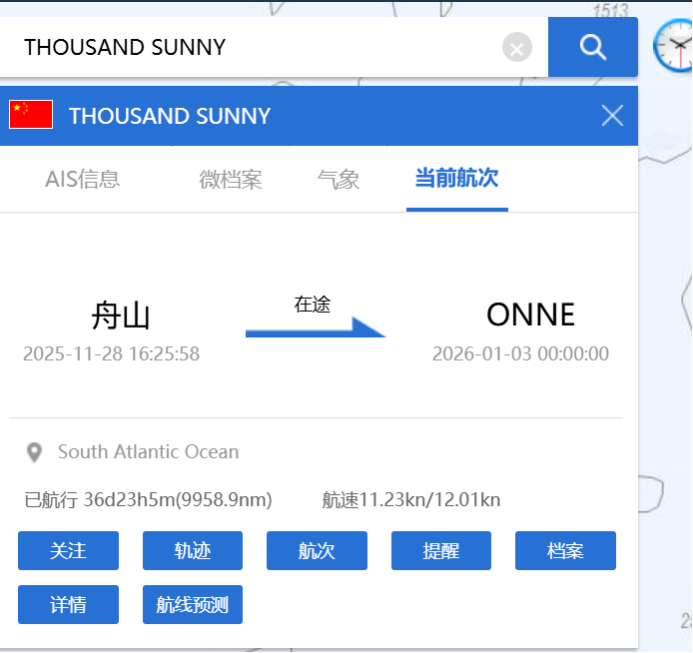693x653 pixels.
Task: Click the location pin icon
Action: (x=34, y=453)
